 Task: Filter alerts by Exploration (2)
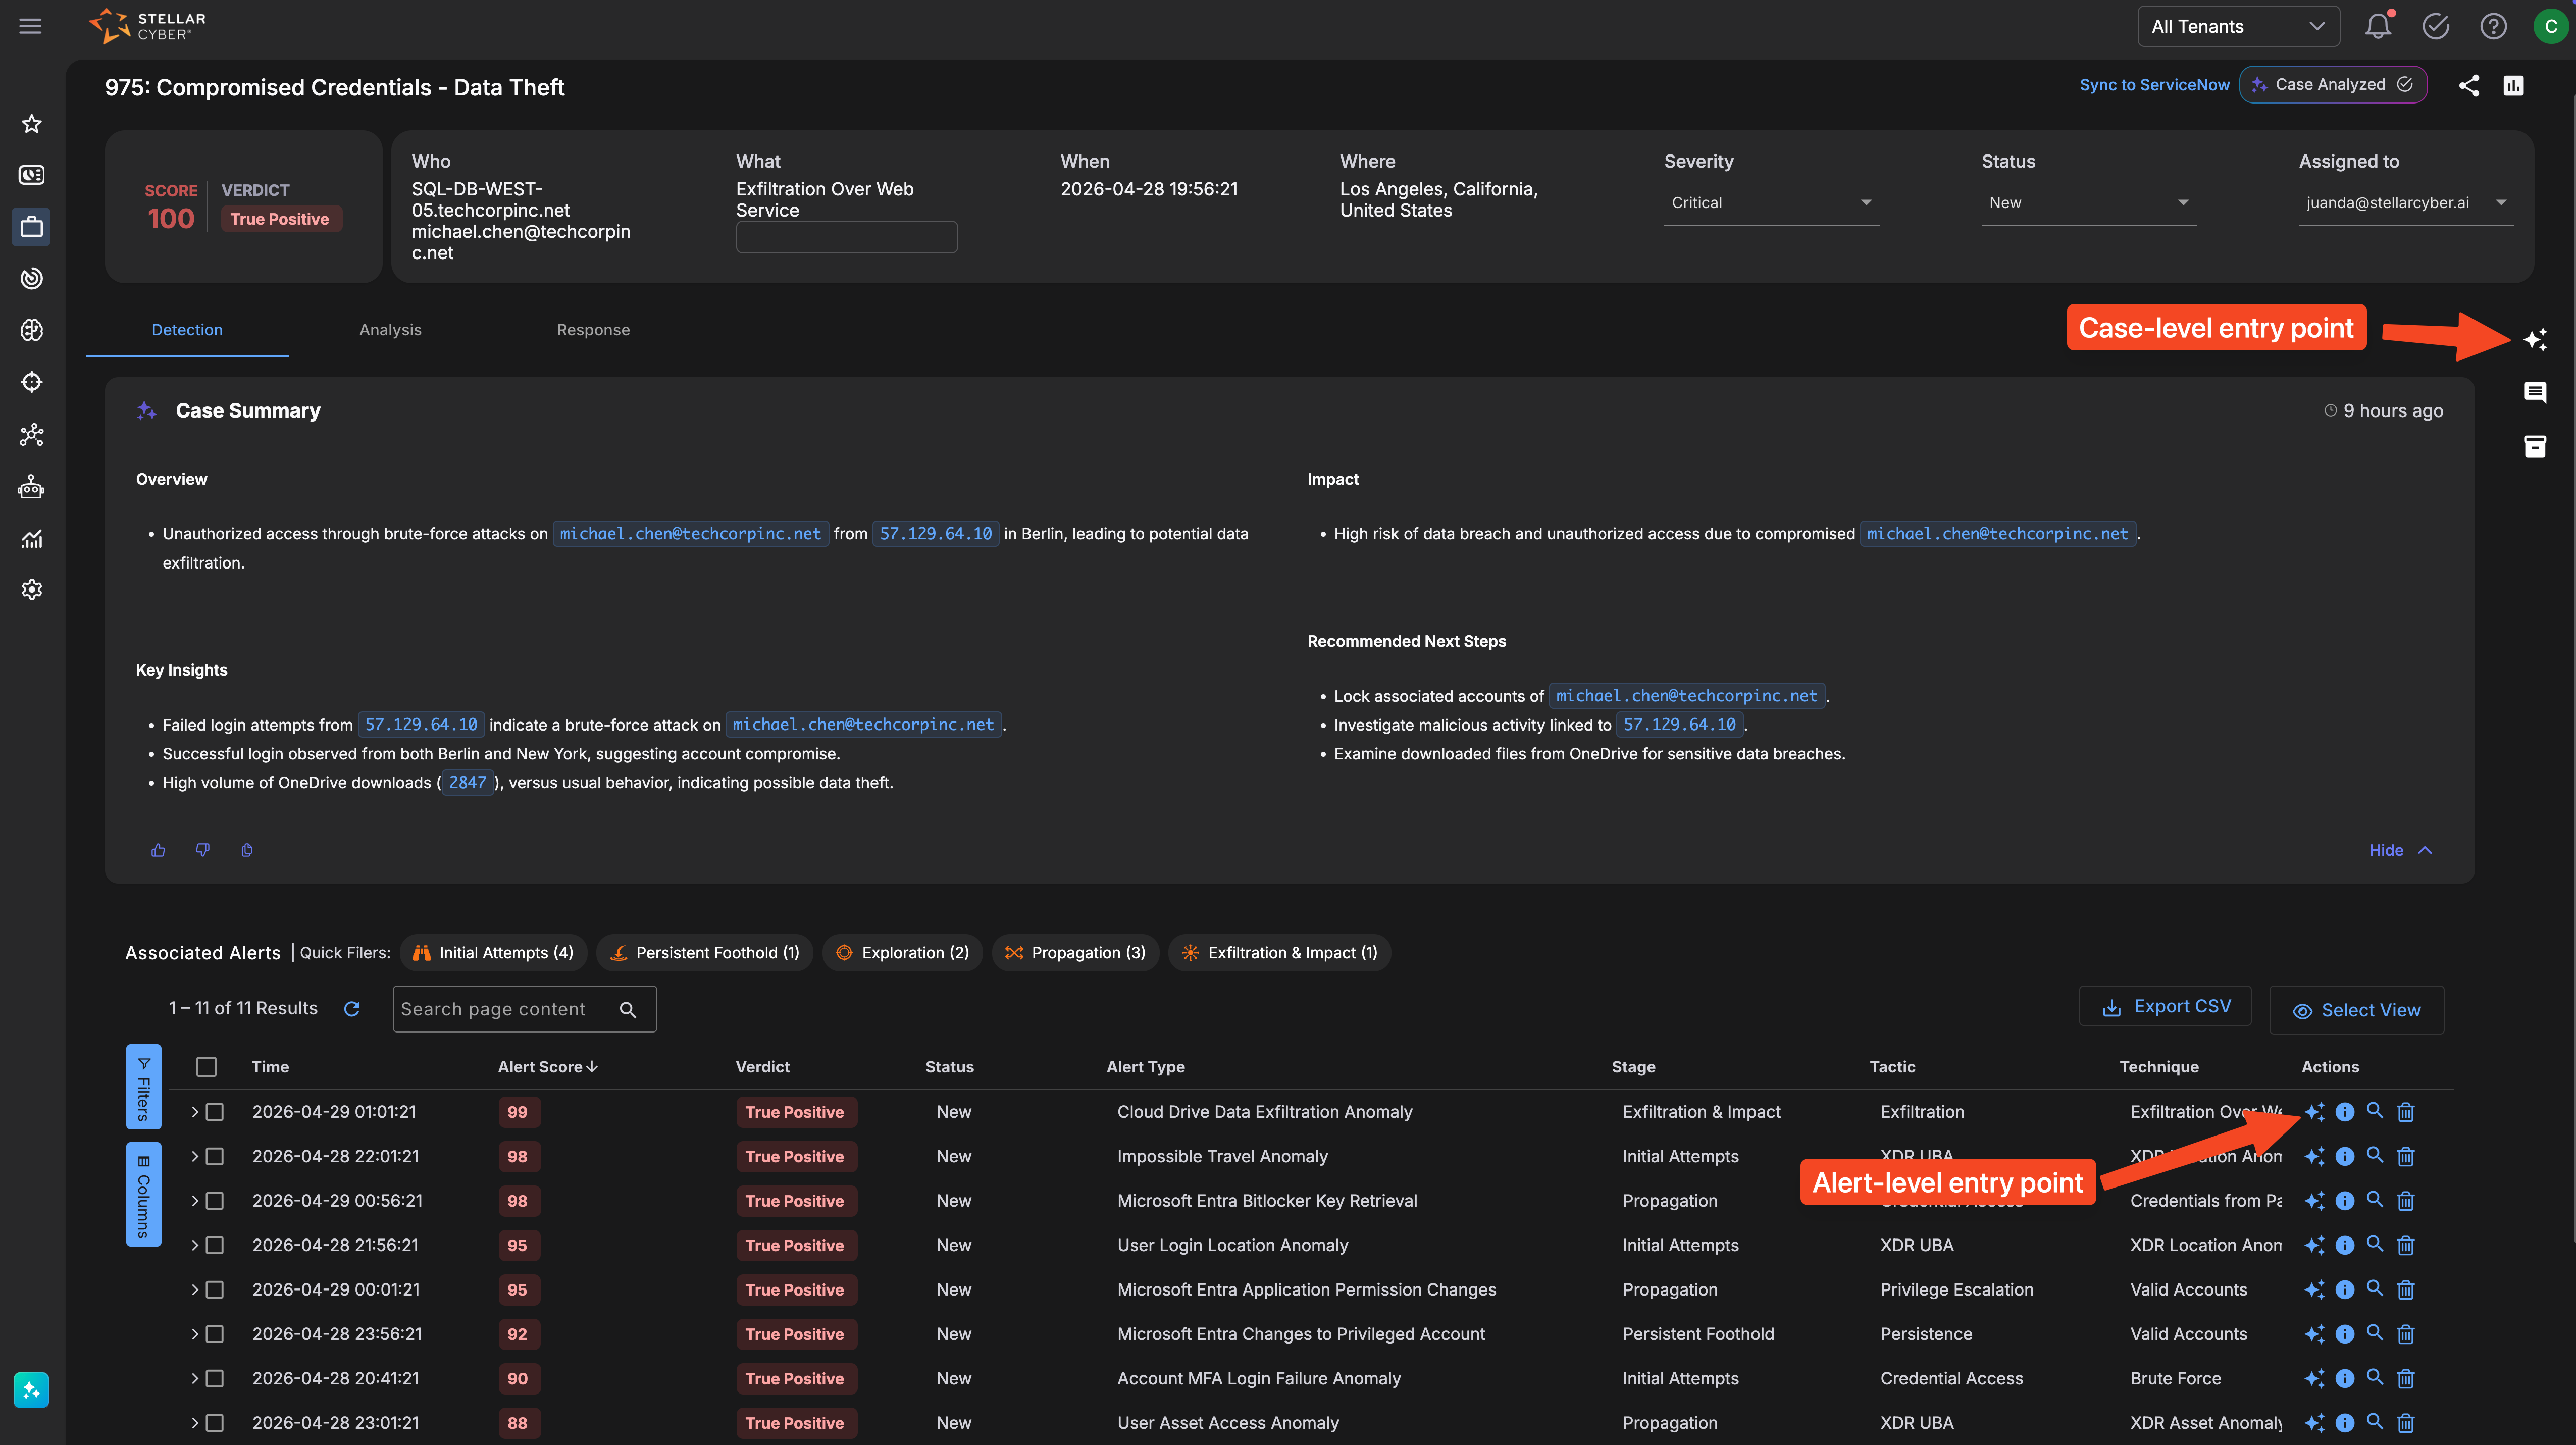point(902,953)
